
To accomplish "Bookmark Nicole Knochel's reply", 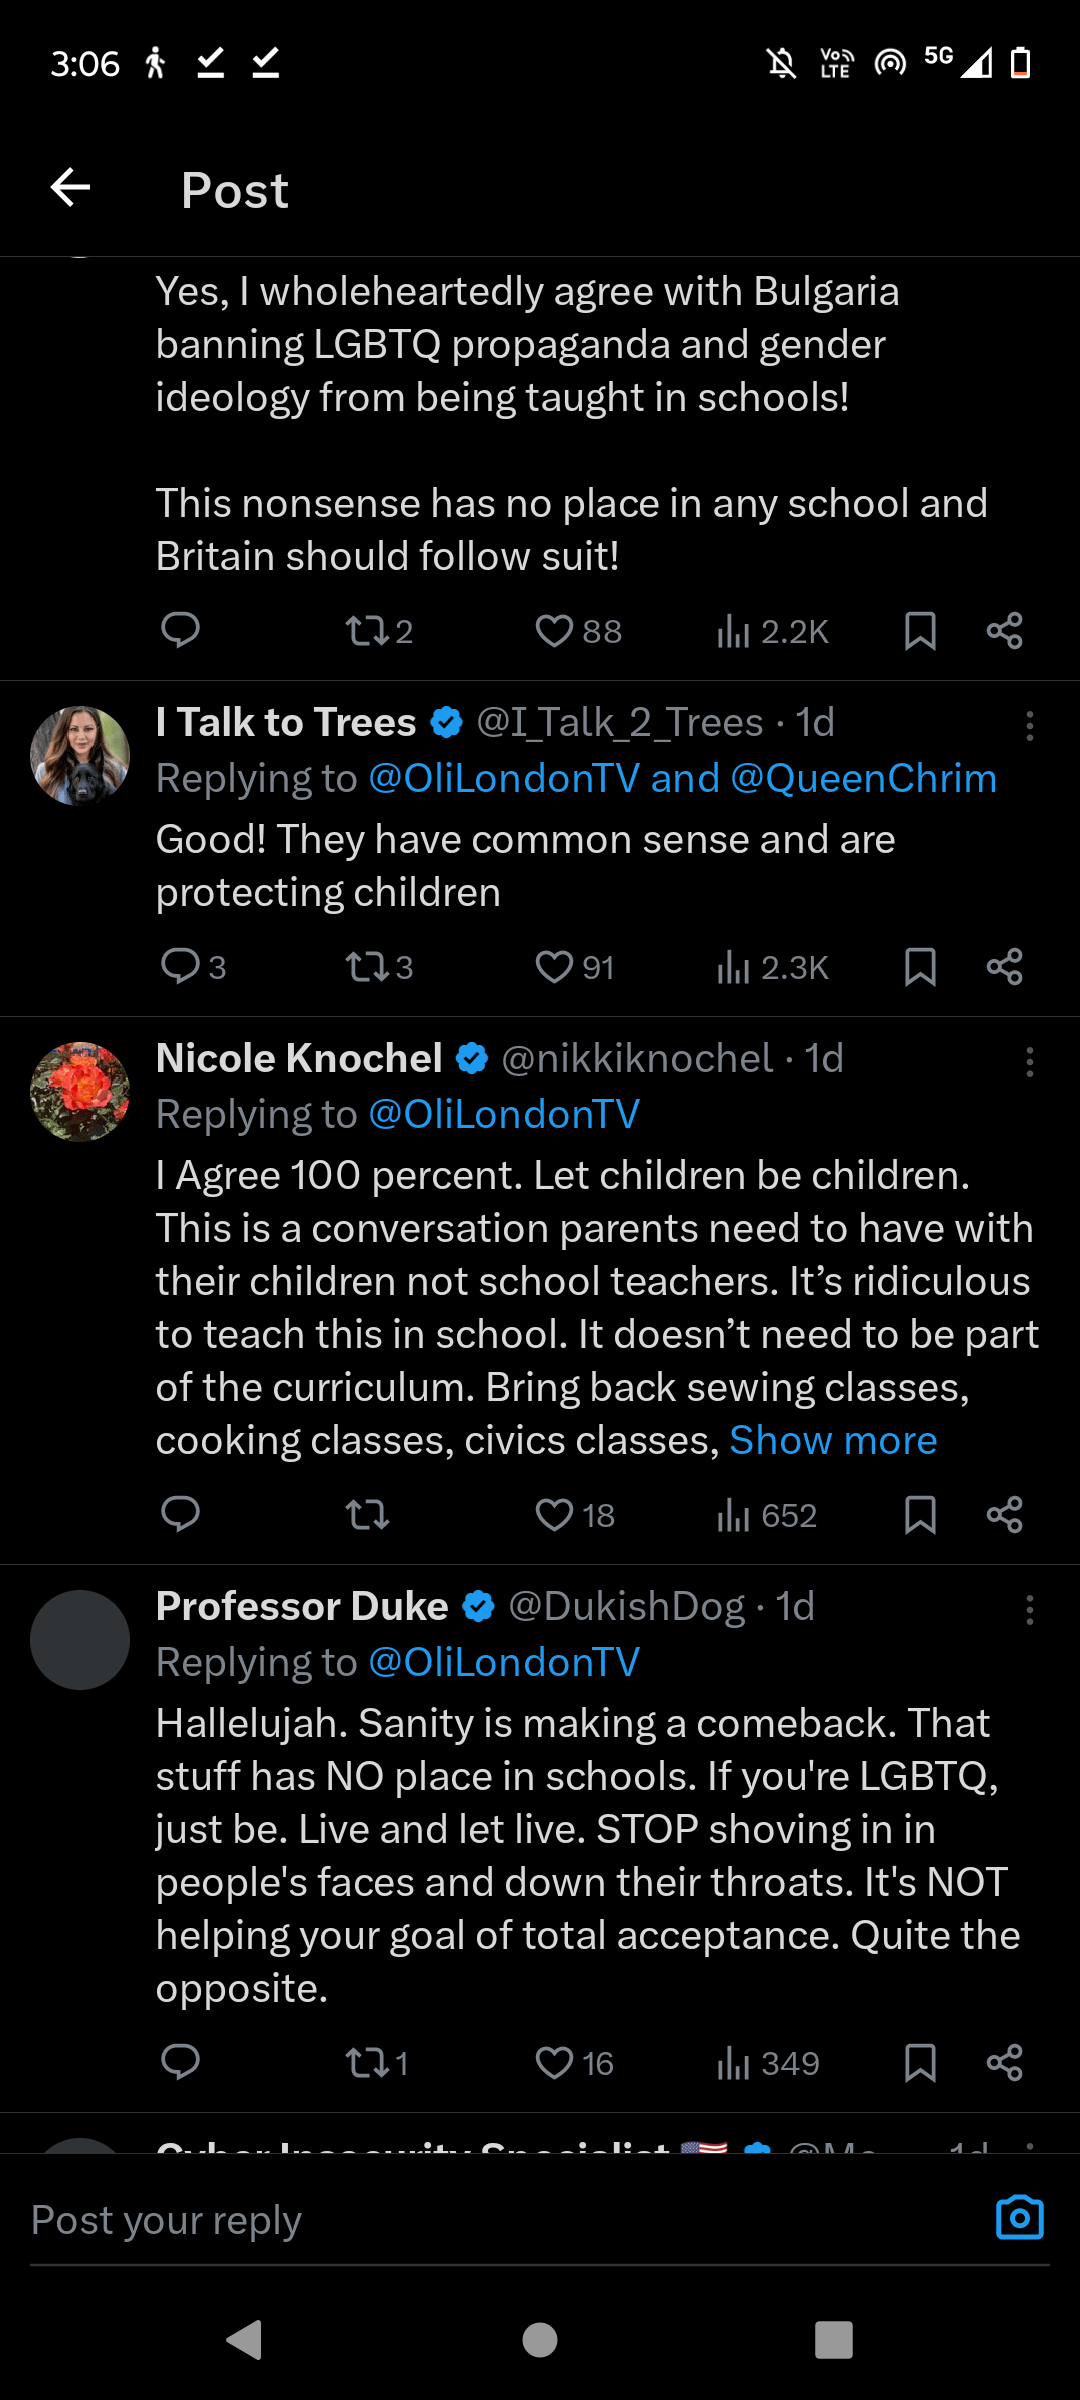I will (920, 1515).
